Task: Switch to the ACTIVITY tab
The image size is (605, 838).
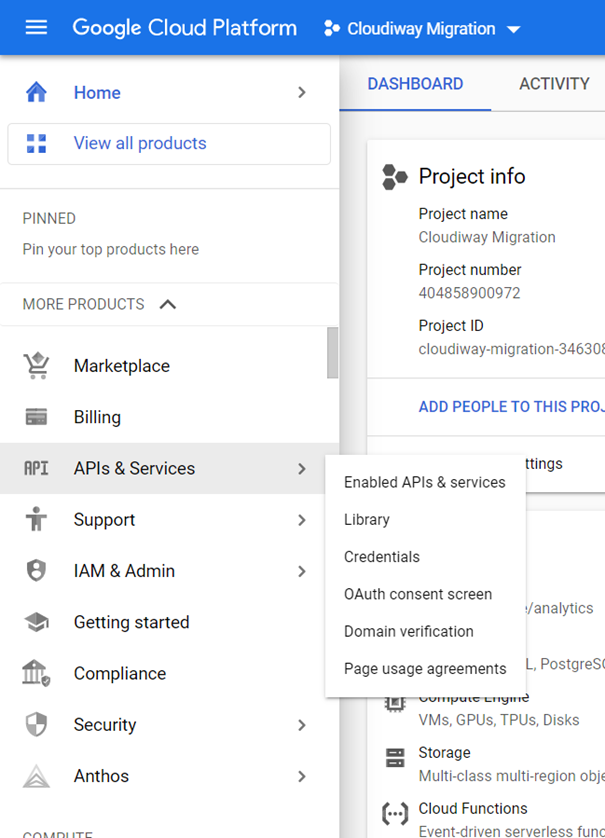Action: (x=551, y=84)
